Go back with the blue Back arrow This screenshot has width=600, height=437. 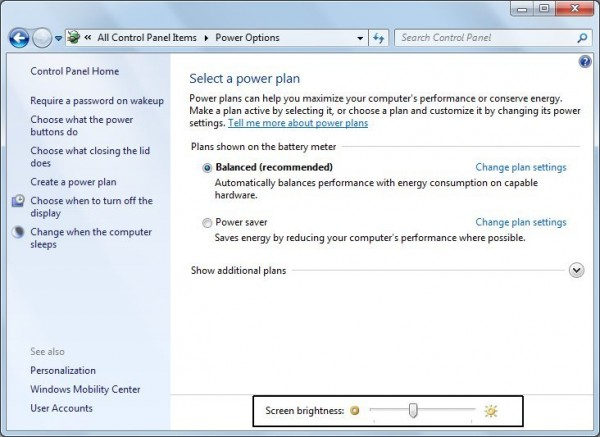coord(19,38)
